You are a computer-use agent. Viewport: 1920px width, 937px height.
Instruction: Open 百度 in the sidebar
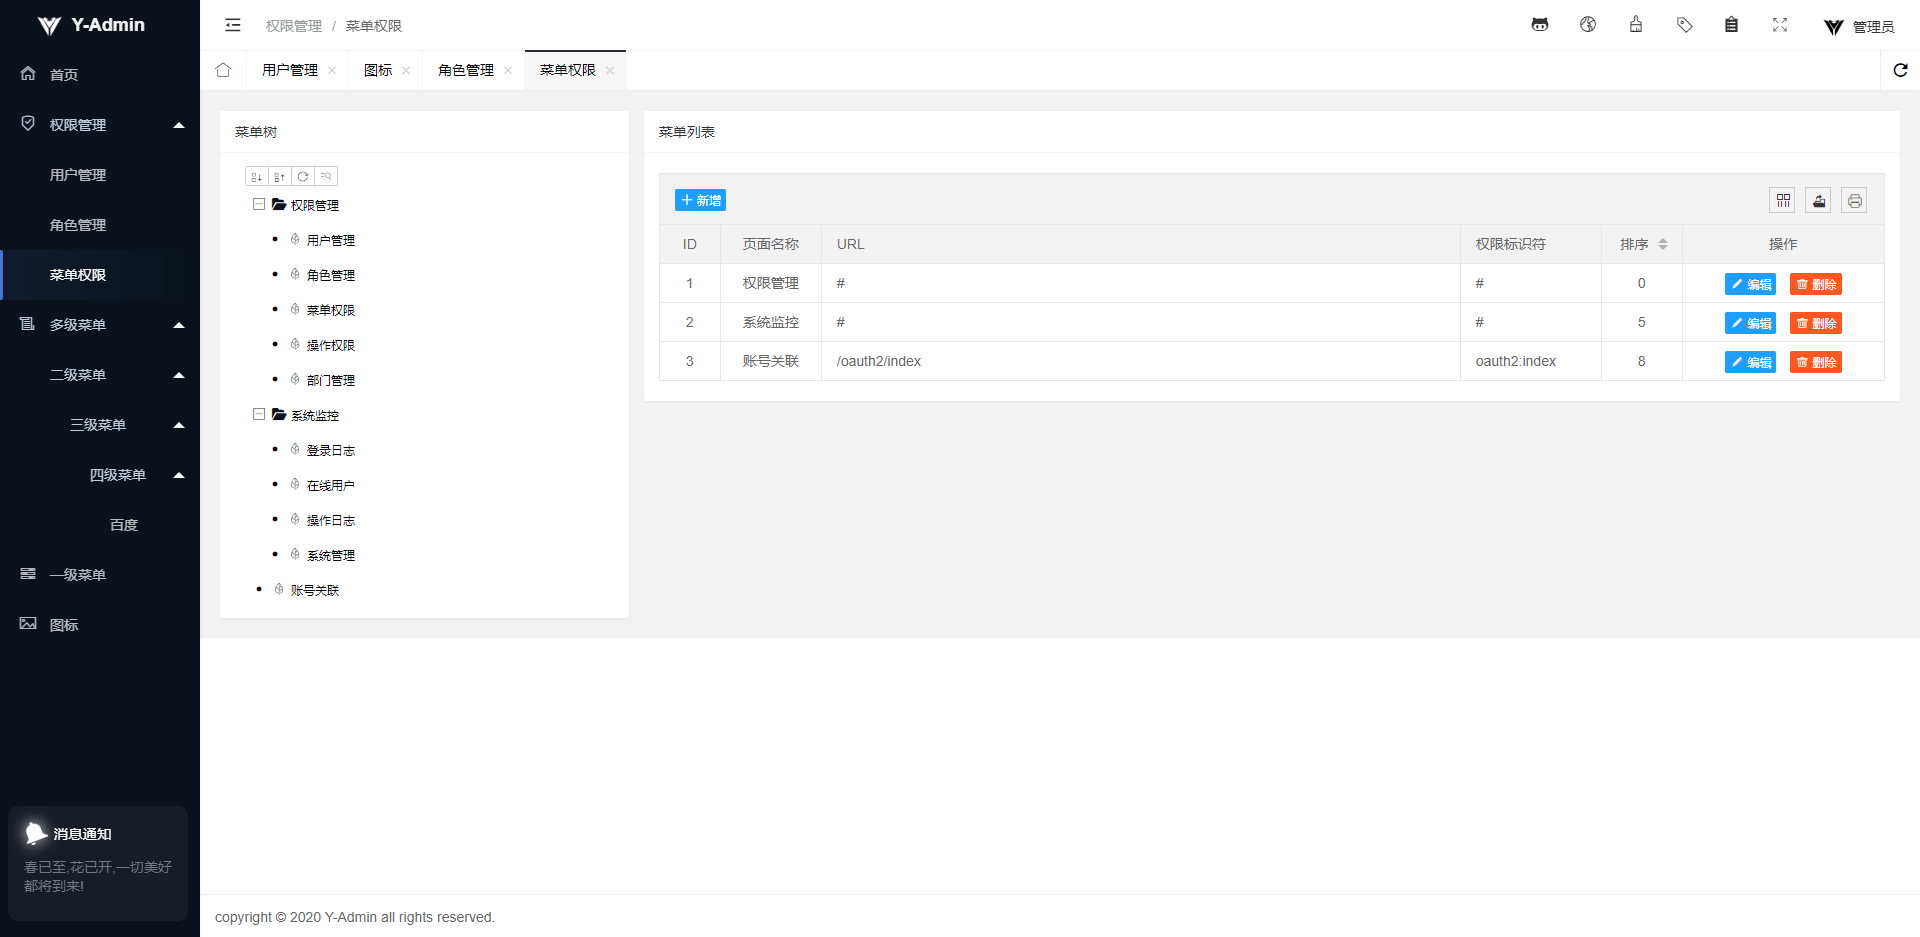click(x=100, y=525)
